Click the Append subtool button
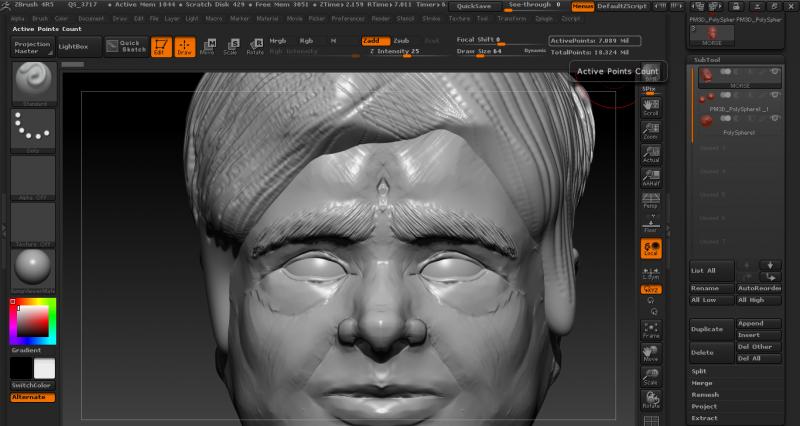The image size is (800, 426). [x=759, y=323]
